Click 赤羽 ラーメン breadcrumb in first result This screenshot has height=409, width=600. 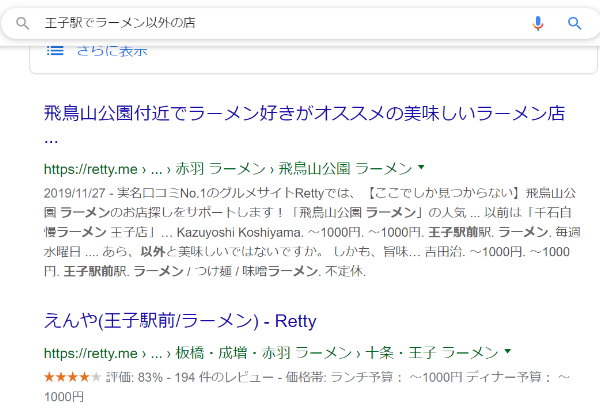pyautogui.click(x=234, y=167)
